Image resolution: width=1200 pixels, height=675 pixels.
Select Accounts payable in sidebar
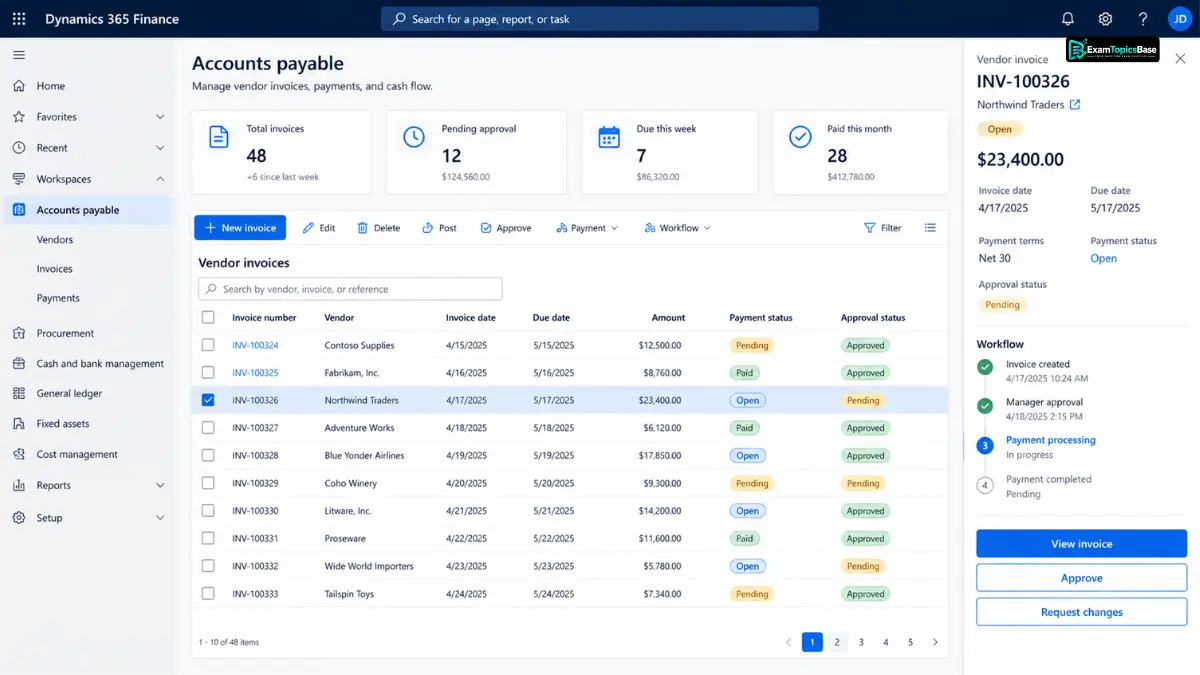[x=87, y=210]
